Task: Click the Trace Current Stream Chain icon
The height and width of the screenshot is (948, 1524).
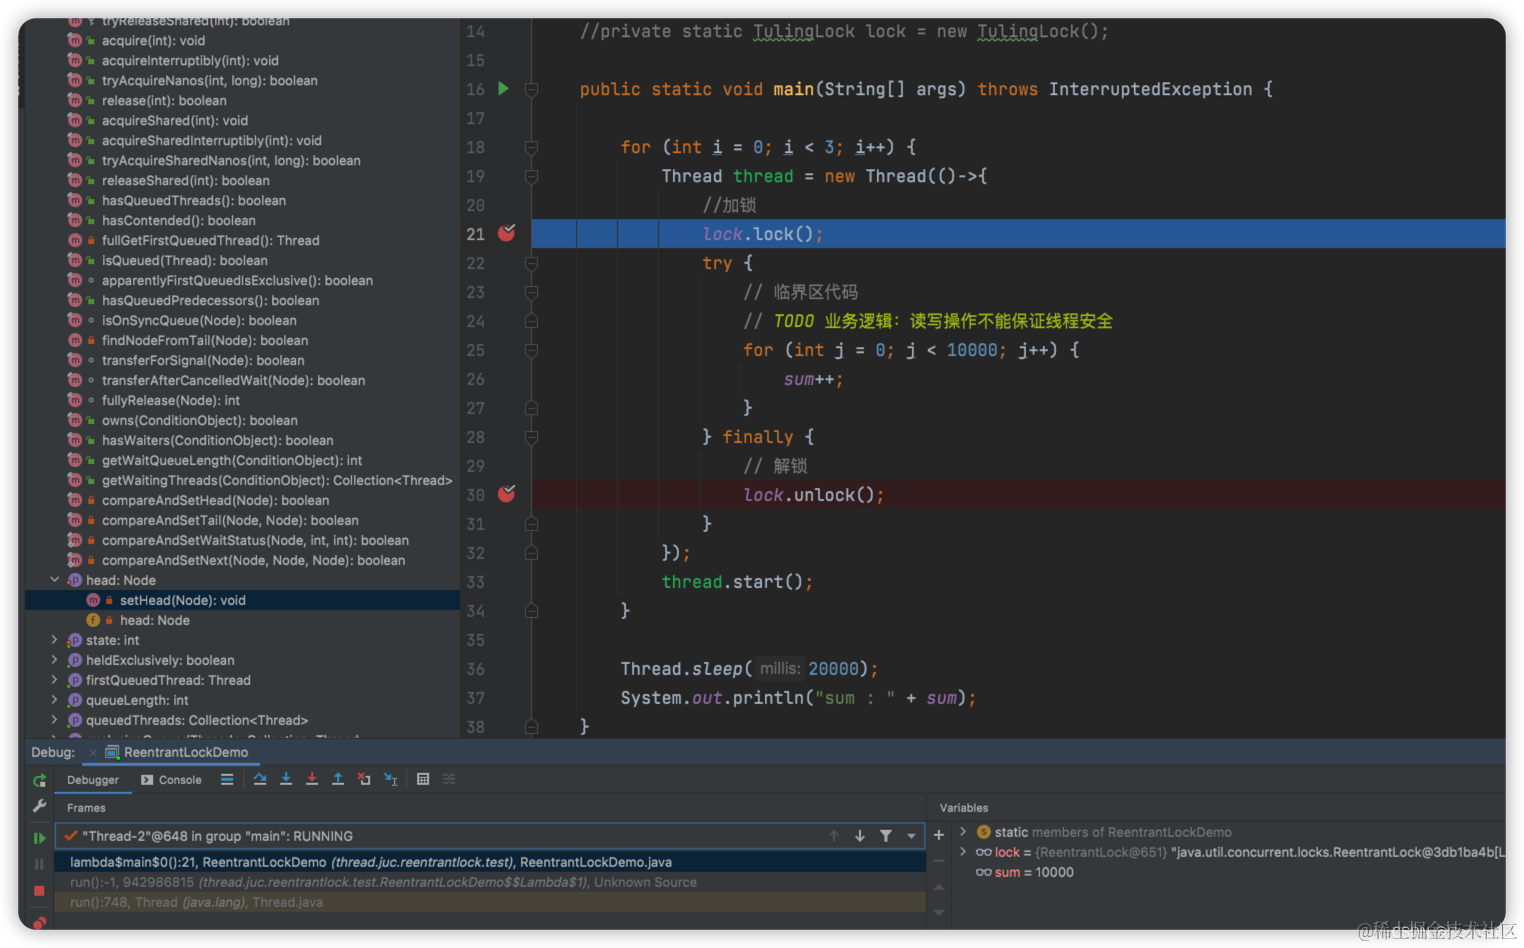Action: 449,779
